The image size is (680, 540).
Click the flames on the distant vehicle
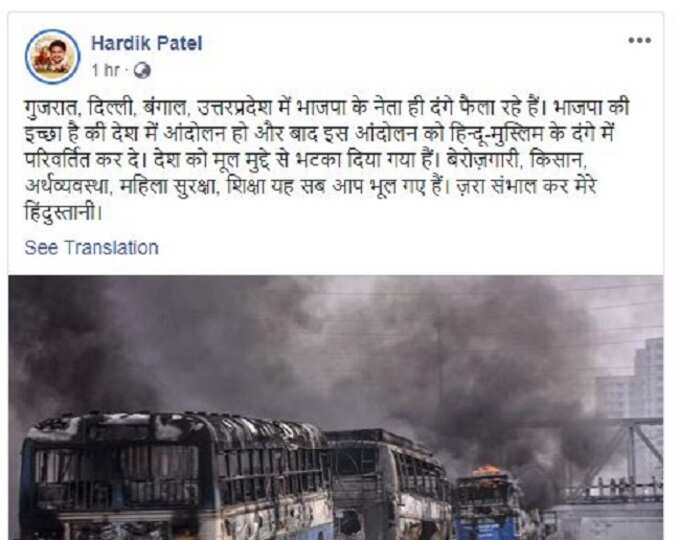click(487, 471)
